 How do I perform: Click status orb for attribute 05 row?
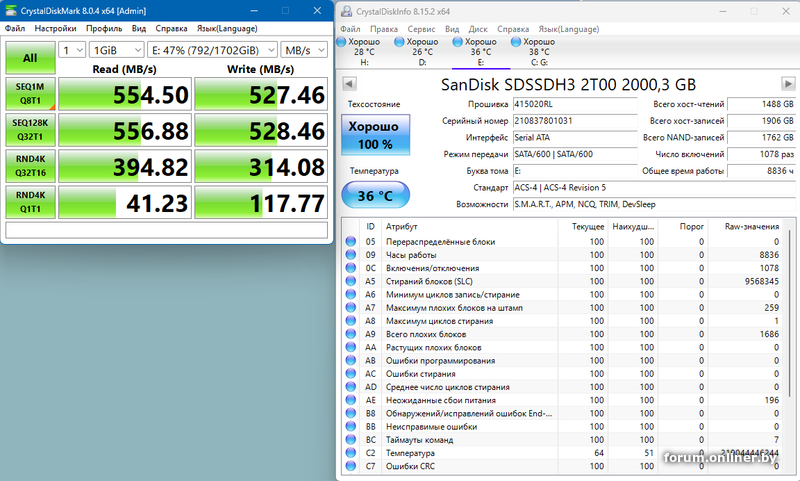click(x=350, y=242)
